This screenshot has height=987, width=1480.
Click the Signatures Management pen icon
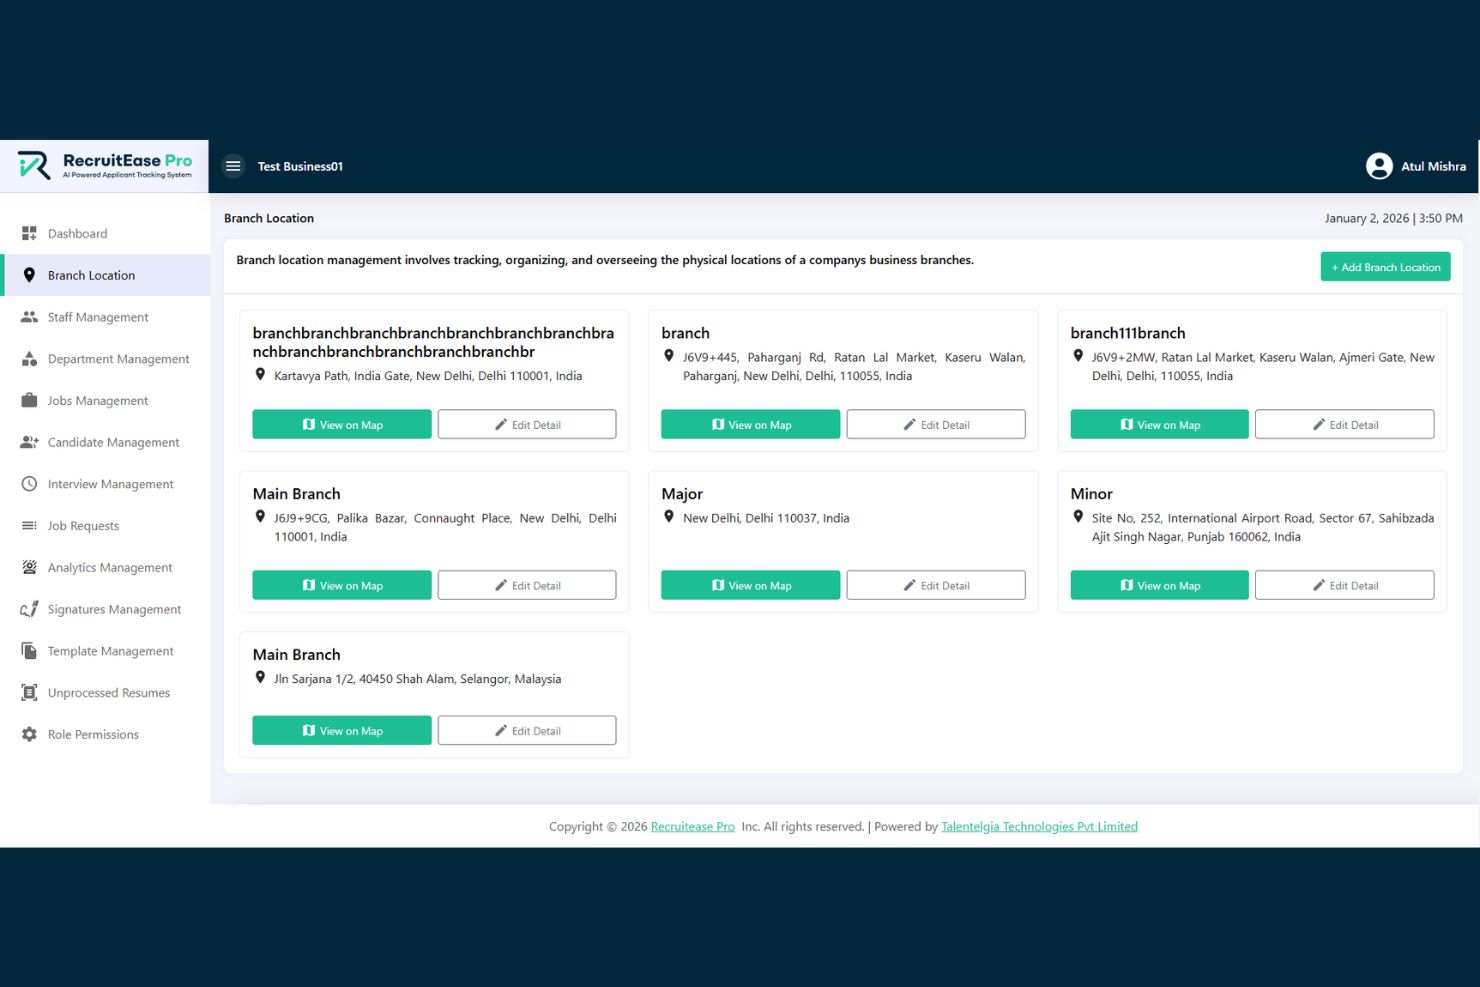(29, 609)
